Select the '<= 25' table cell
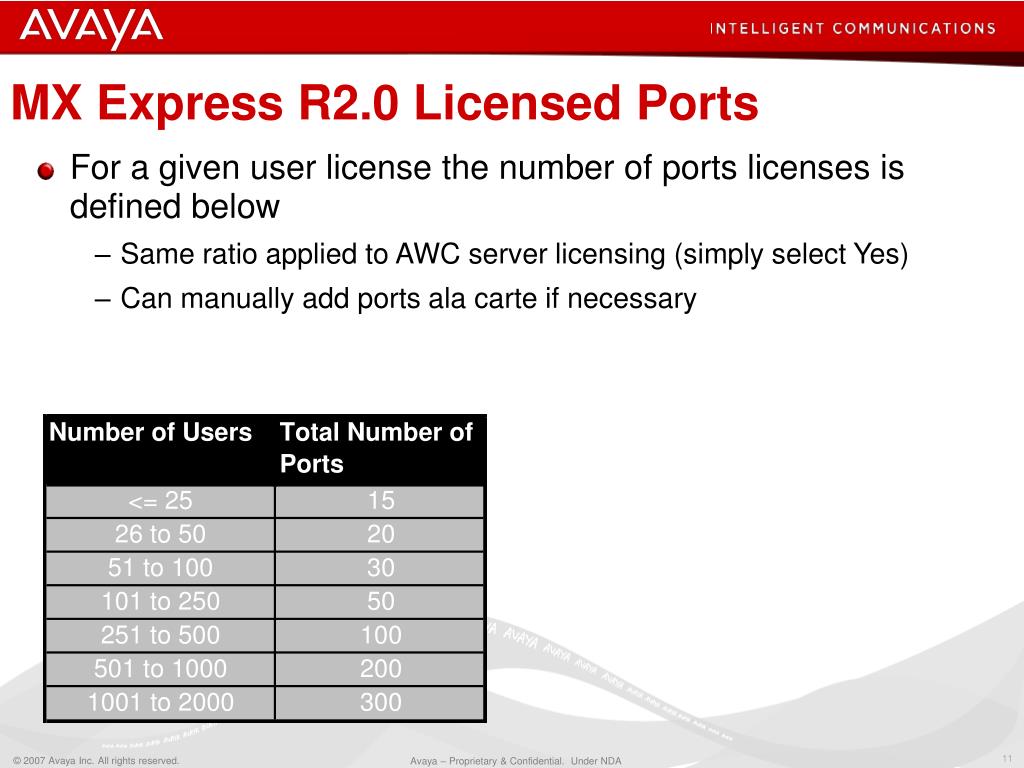Viewport: 1024px width, 768px height. [160, 502]
